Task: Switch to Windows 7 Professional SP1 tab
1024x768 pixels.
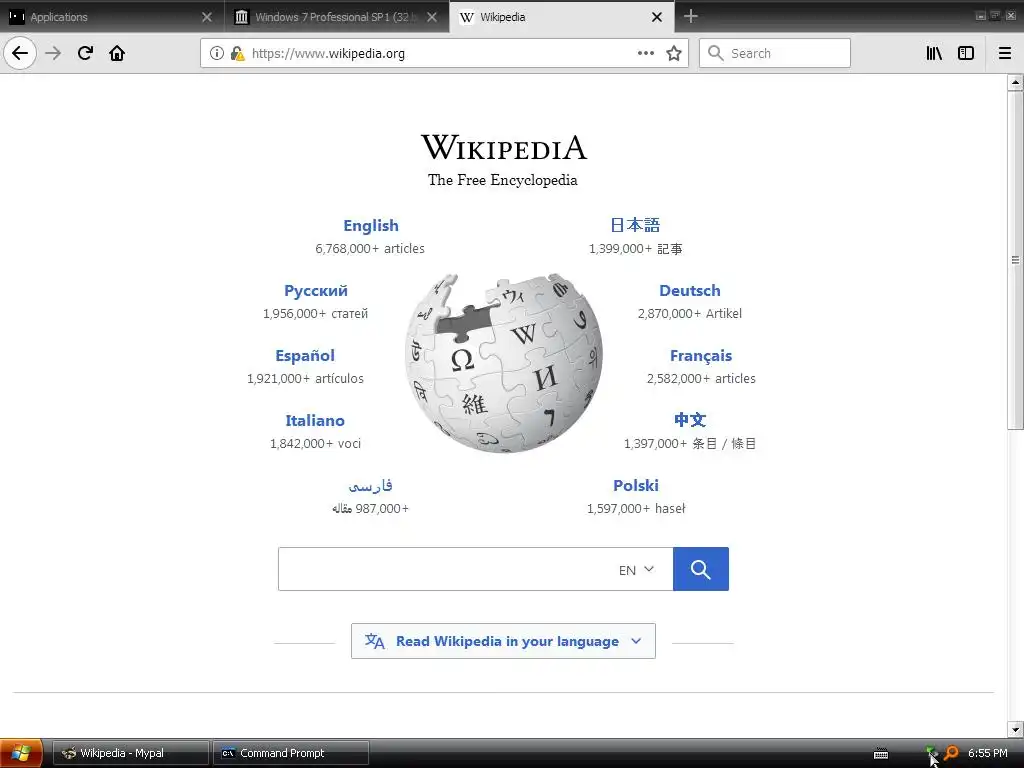Action: [x=337, y=17]
